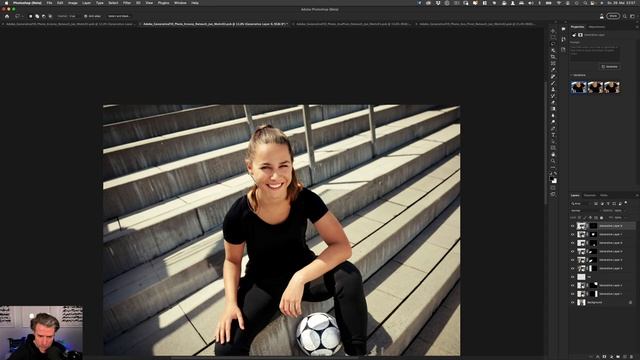The image size is (640, 360).
Task: Switch to the Adjustments tab
Action: pyautogui.click(x=596, y=27)
